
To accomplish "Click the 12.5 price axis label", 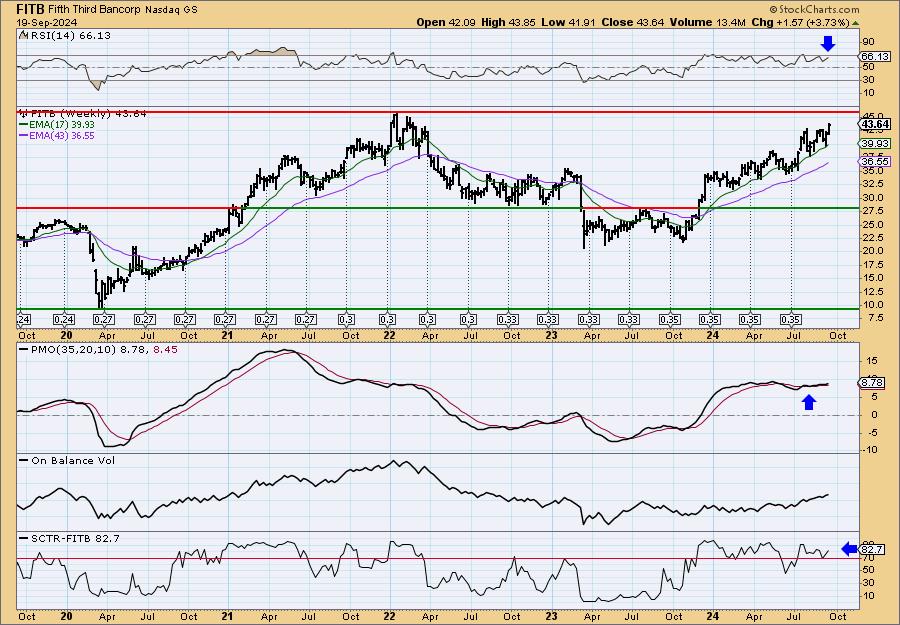I will [872, 292].
